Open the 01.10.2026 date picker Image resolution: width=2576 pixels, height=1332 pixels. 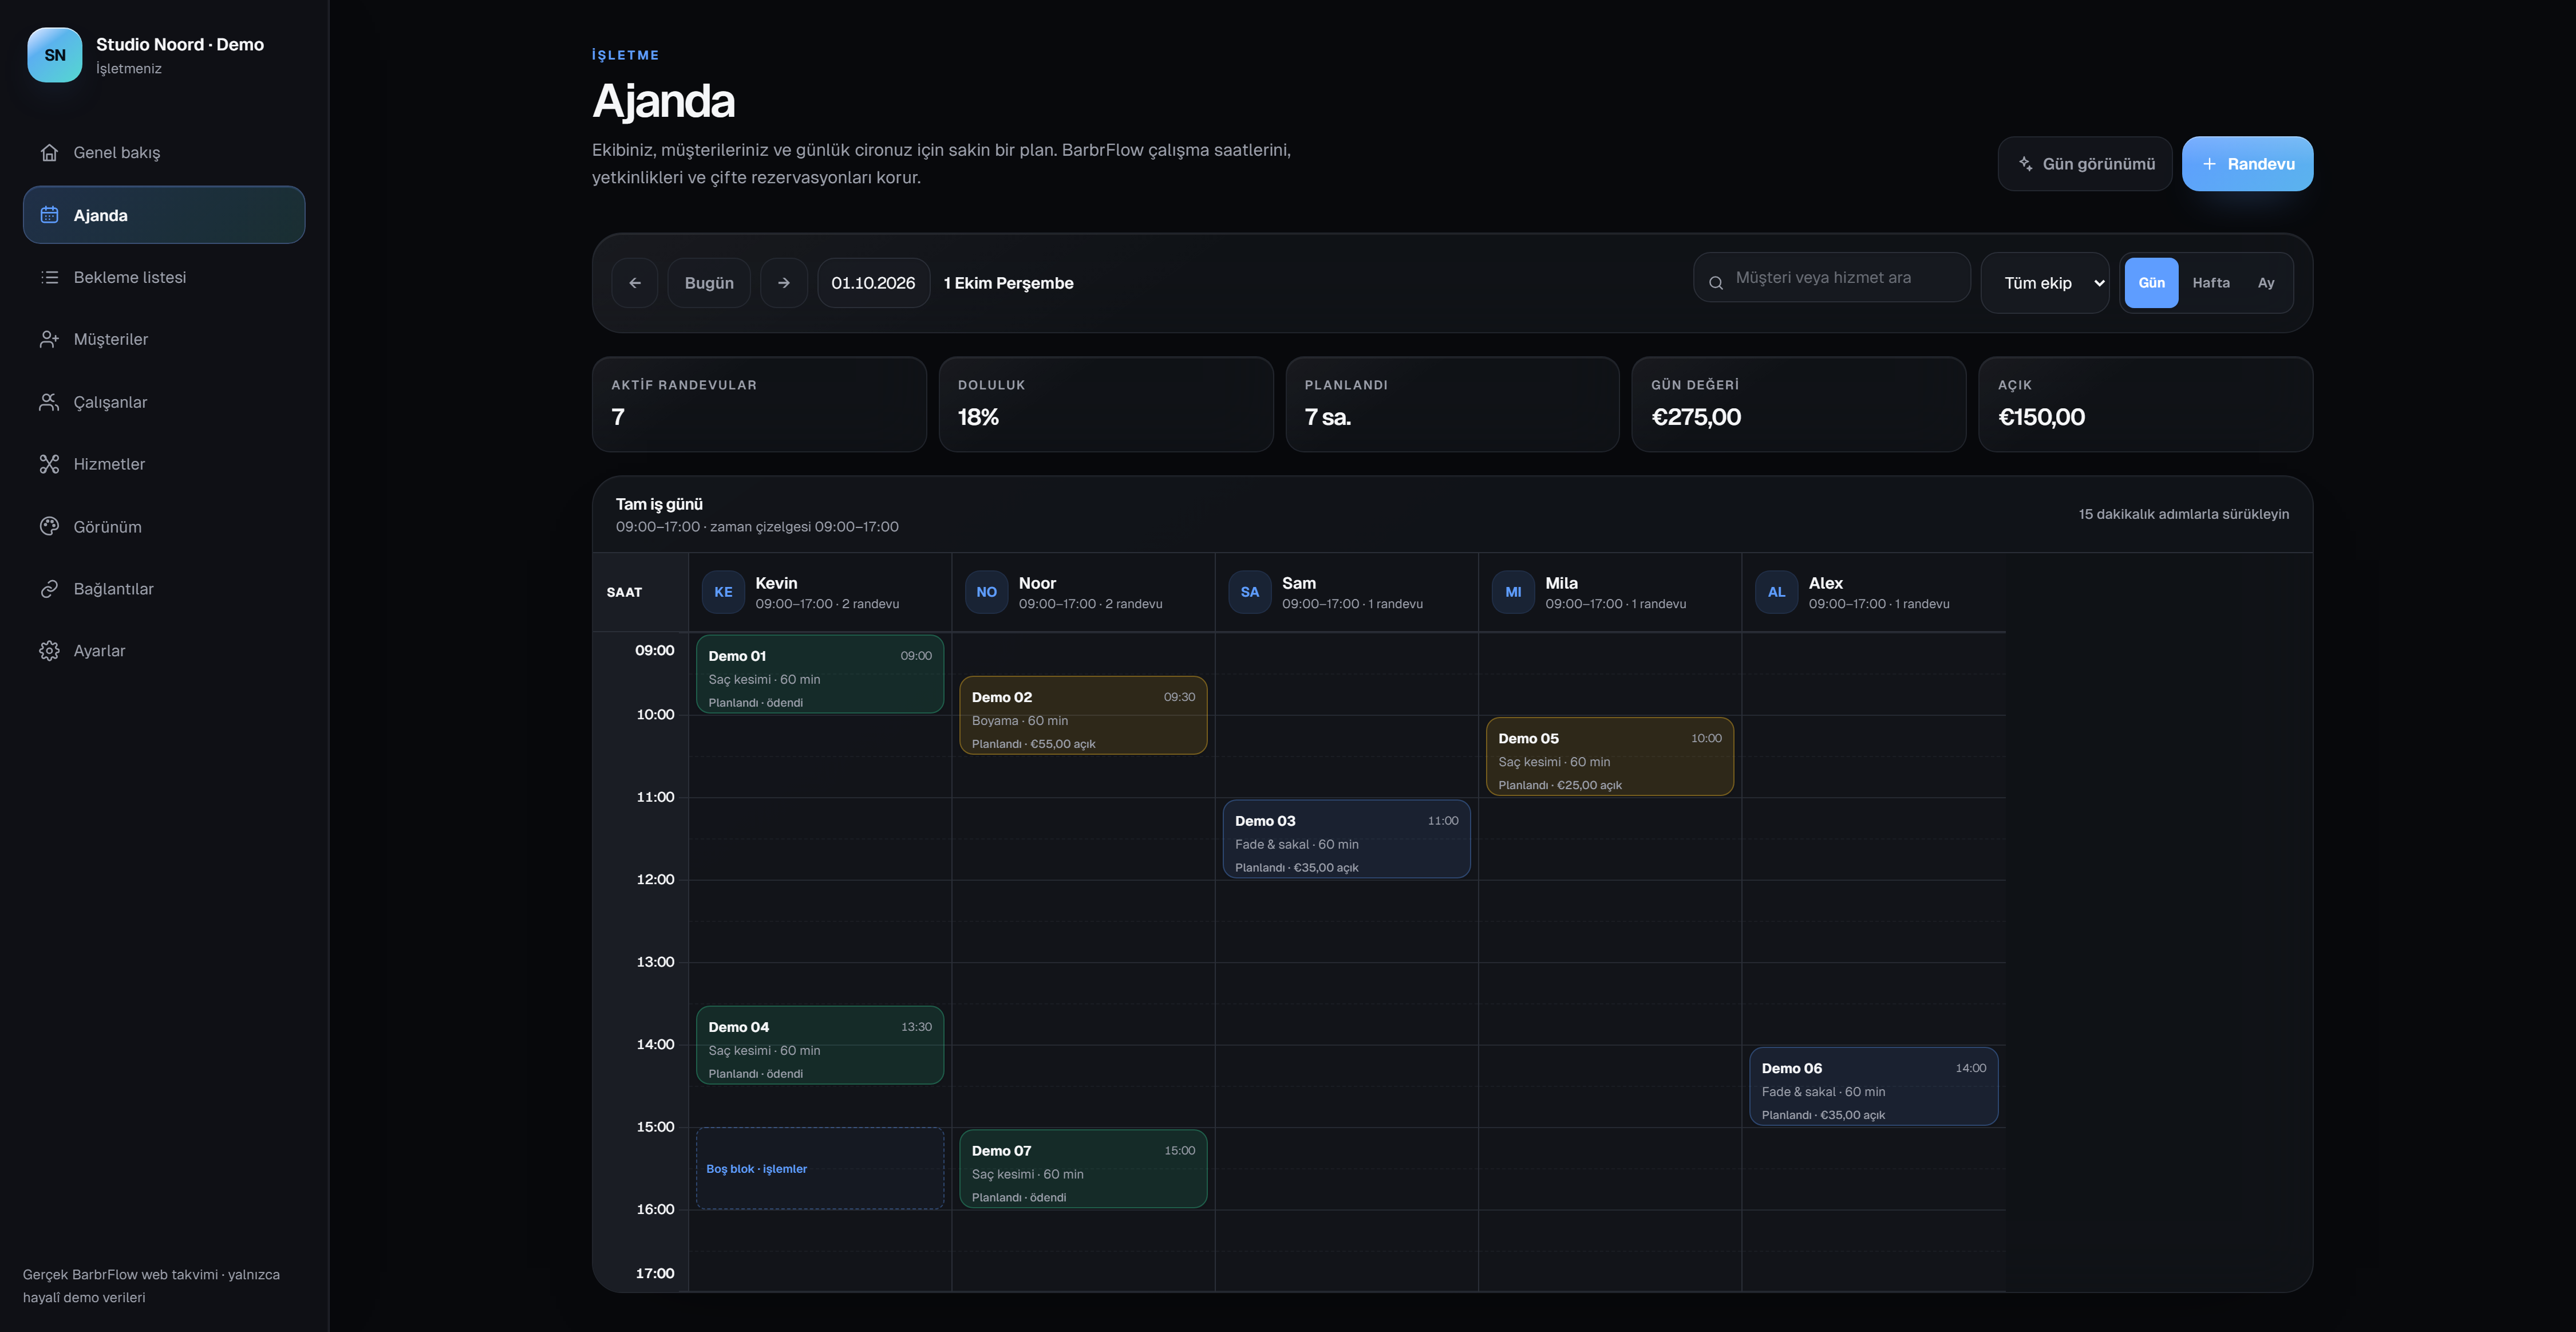coord(873,283)
